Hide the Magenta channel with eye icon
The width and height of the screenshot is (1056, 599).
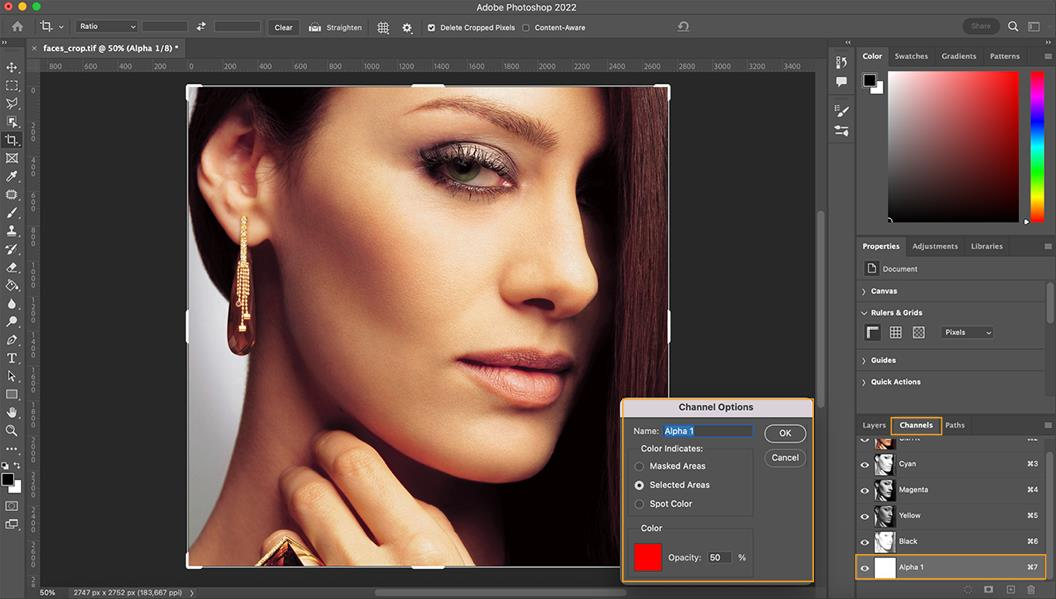pyautogui.click(x=865, y=490)
